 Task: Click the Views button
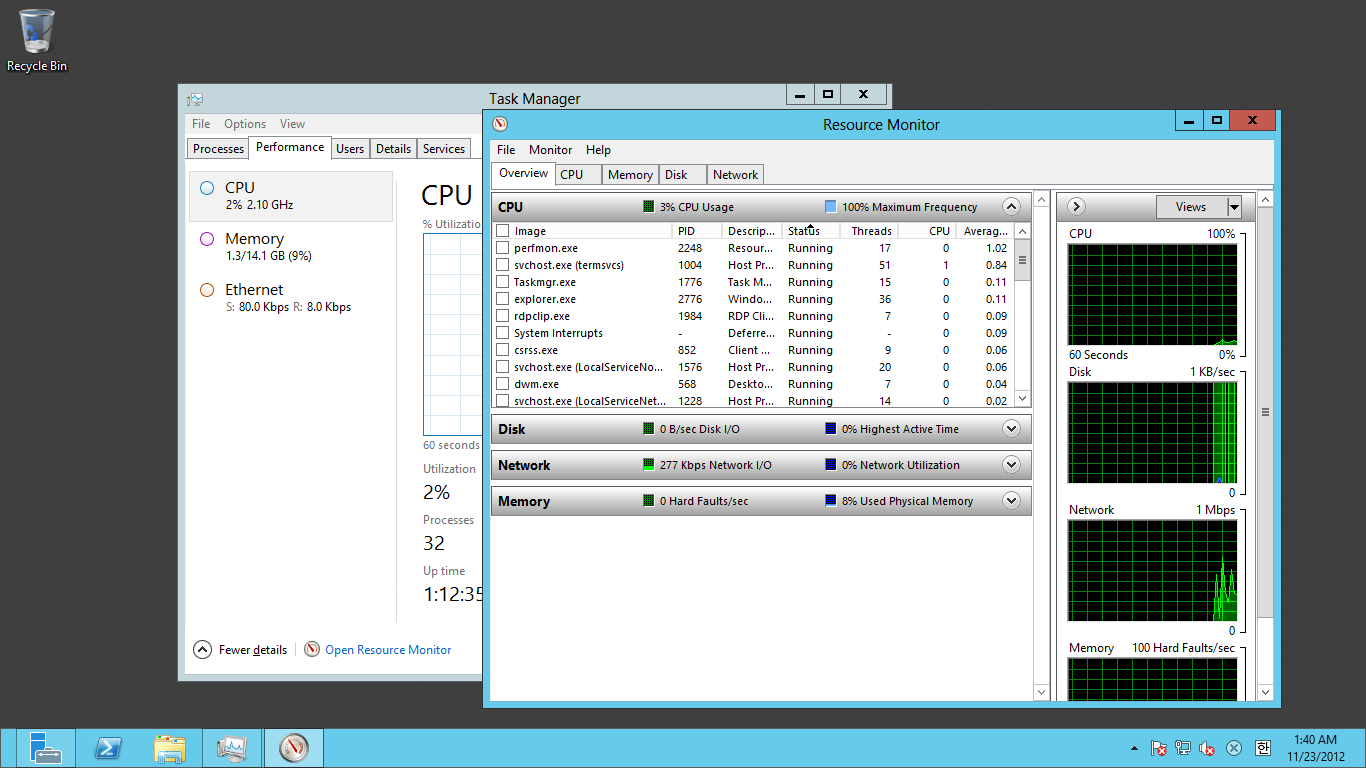click(x=1191, y=207)
